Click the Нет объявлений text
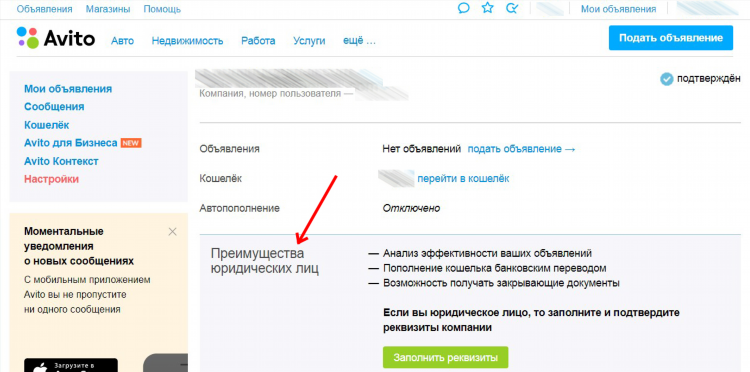The width and height of the screenshot is (750, 372). tap(421, 149)
